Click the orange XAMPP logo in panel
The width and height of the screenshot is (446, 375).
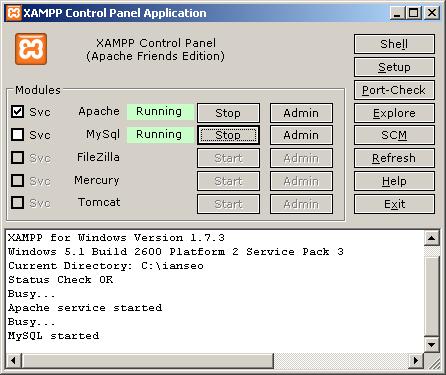pyautogui.click(x=31, y=49)
